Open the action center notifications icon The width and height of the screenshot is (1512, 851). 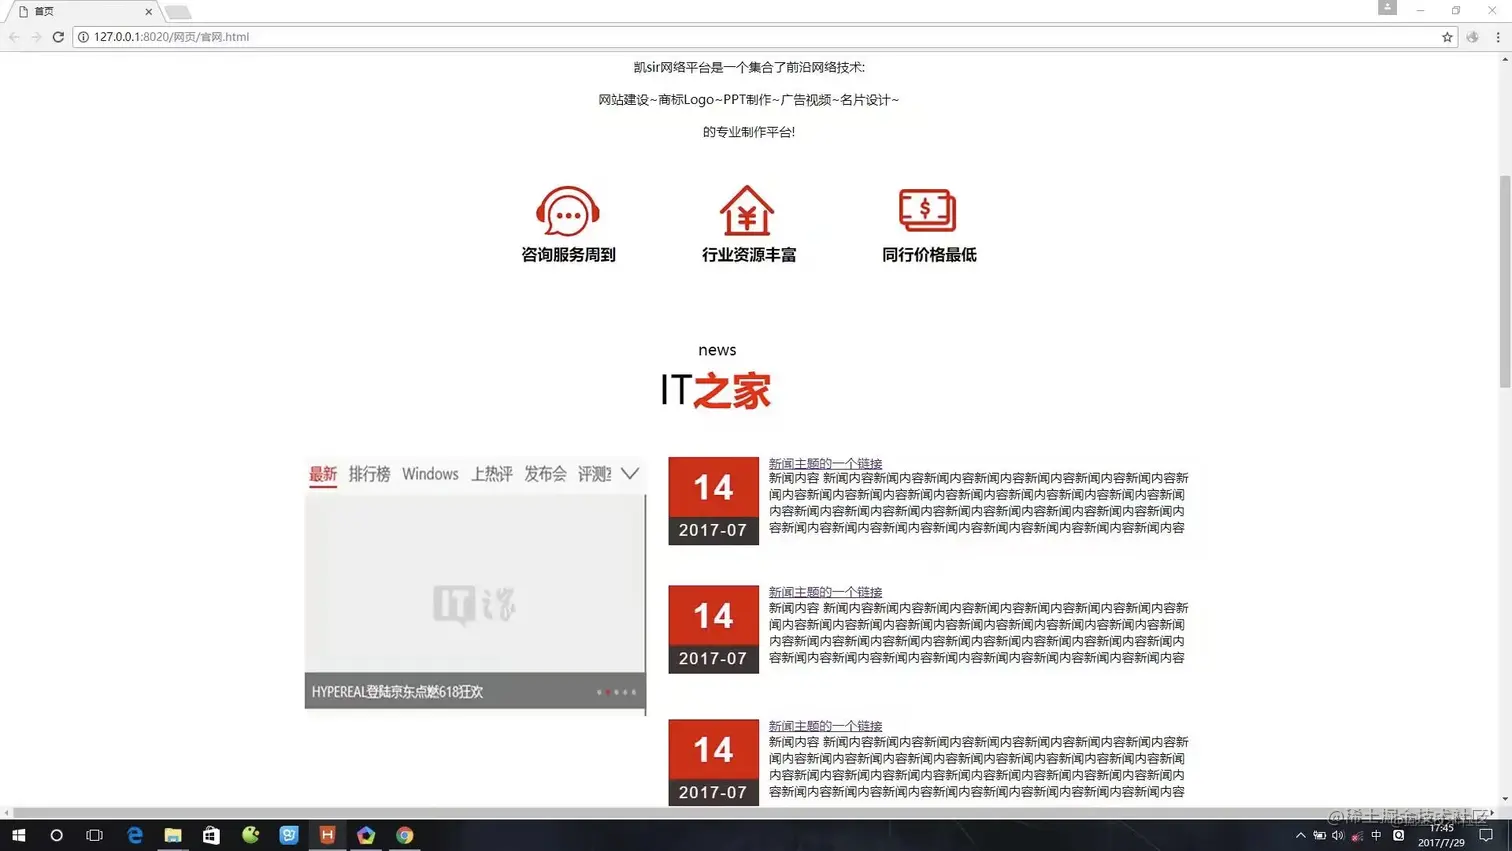[1486, 835]
